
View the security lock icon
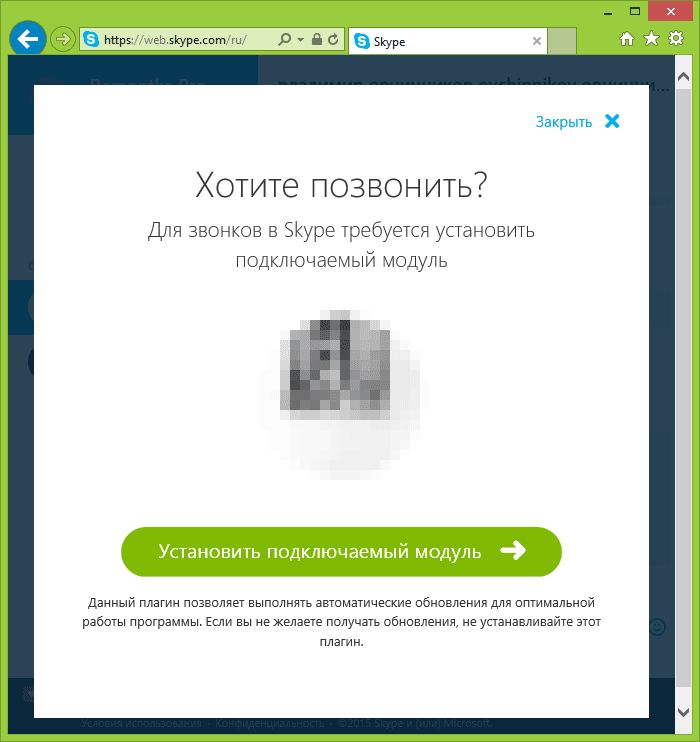(317, 39)
